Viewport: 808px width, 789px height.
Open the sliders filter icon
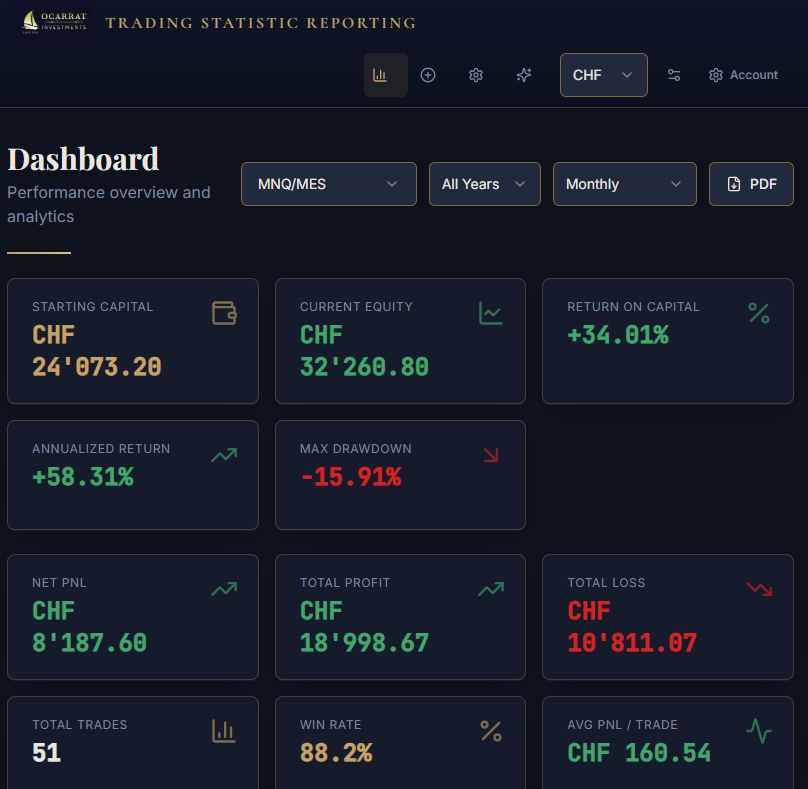pyautogui.click(x=674, y=75)
